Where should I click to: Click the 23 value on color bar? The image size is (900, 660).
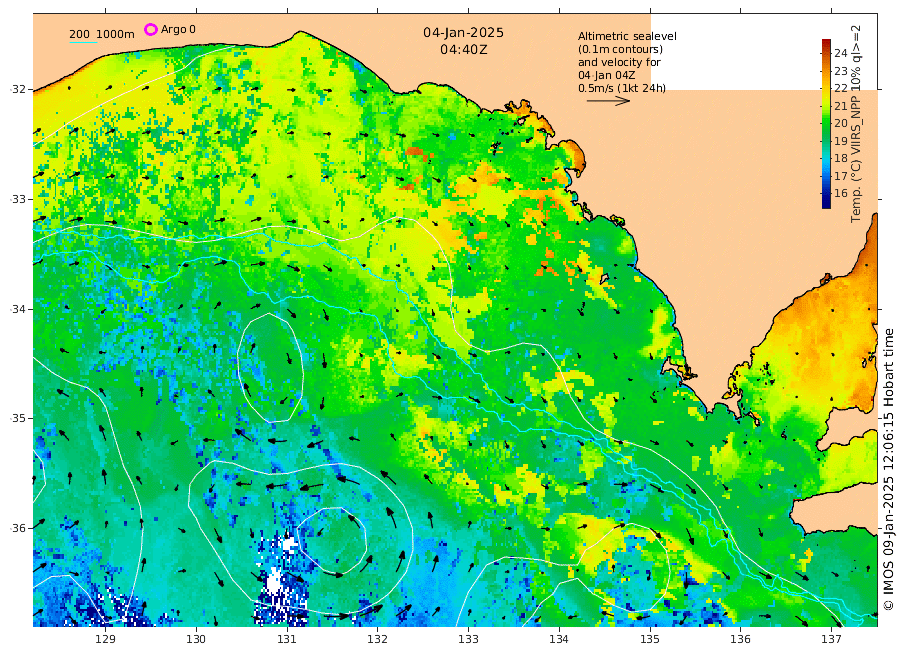tap(841, 71)
